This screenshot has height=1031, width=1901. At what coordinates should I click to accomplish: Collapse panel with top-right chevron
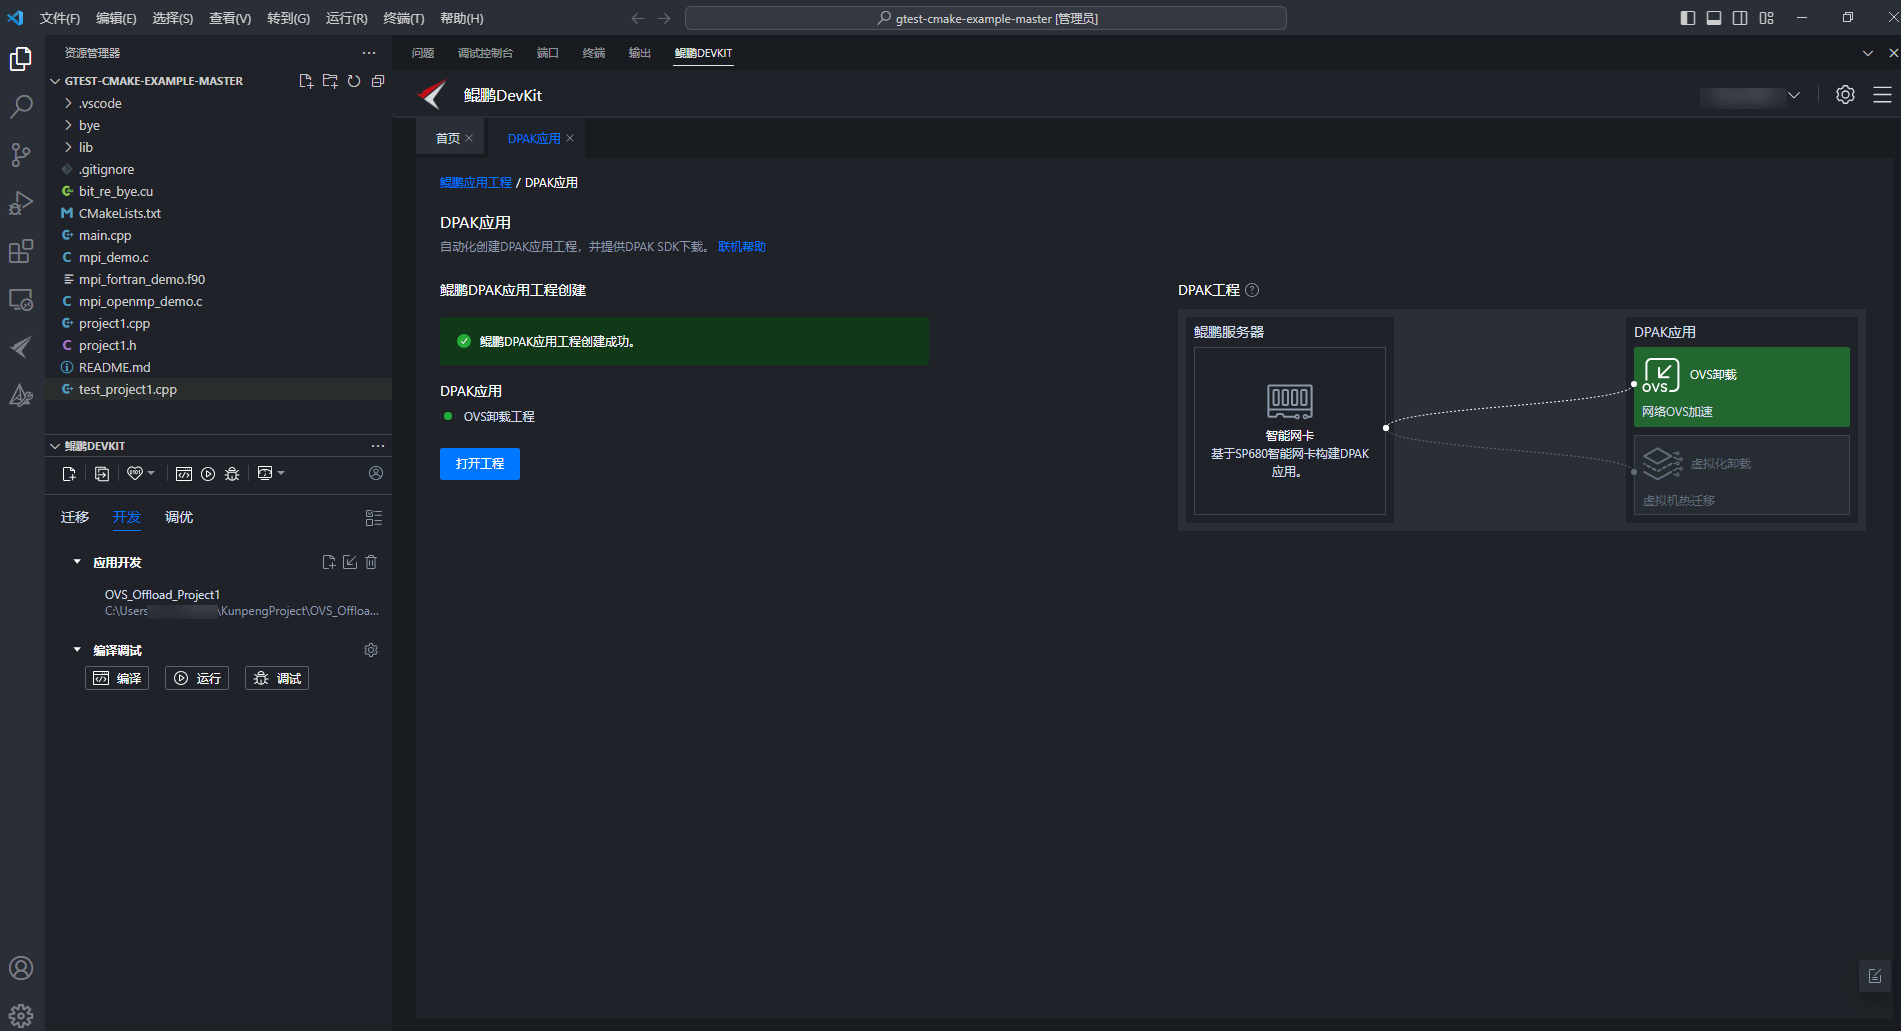pos(1867,53)
